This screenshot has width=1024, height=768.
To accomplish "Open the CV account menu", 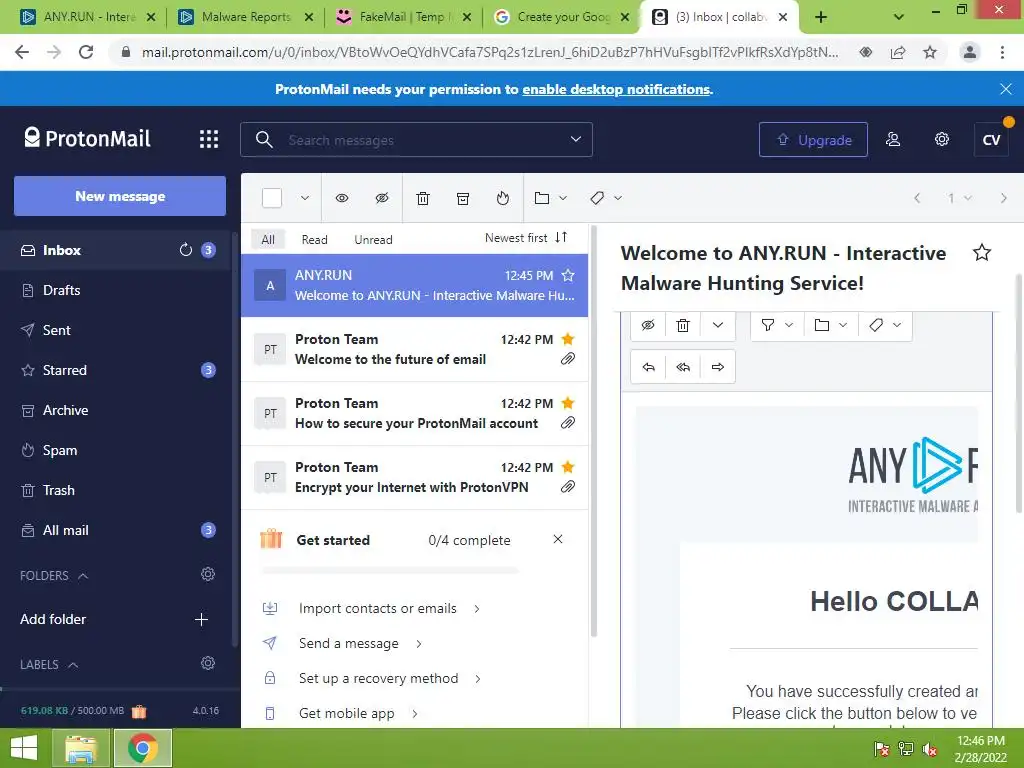I will coord(991,140).
